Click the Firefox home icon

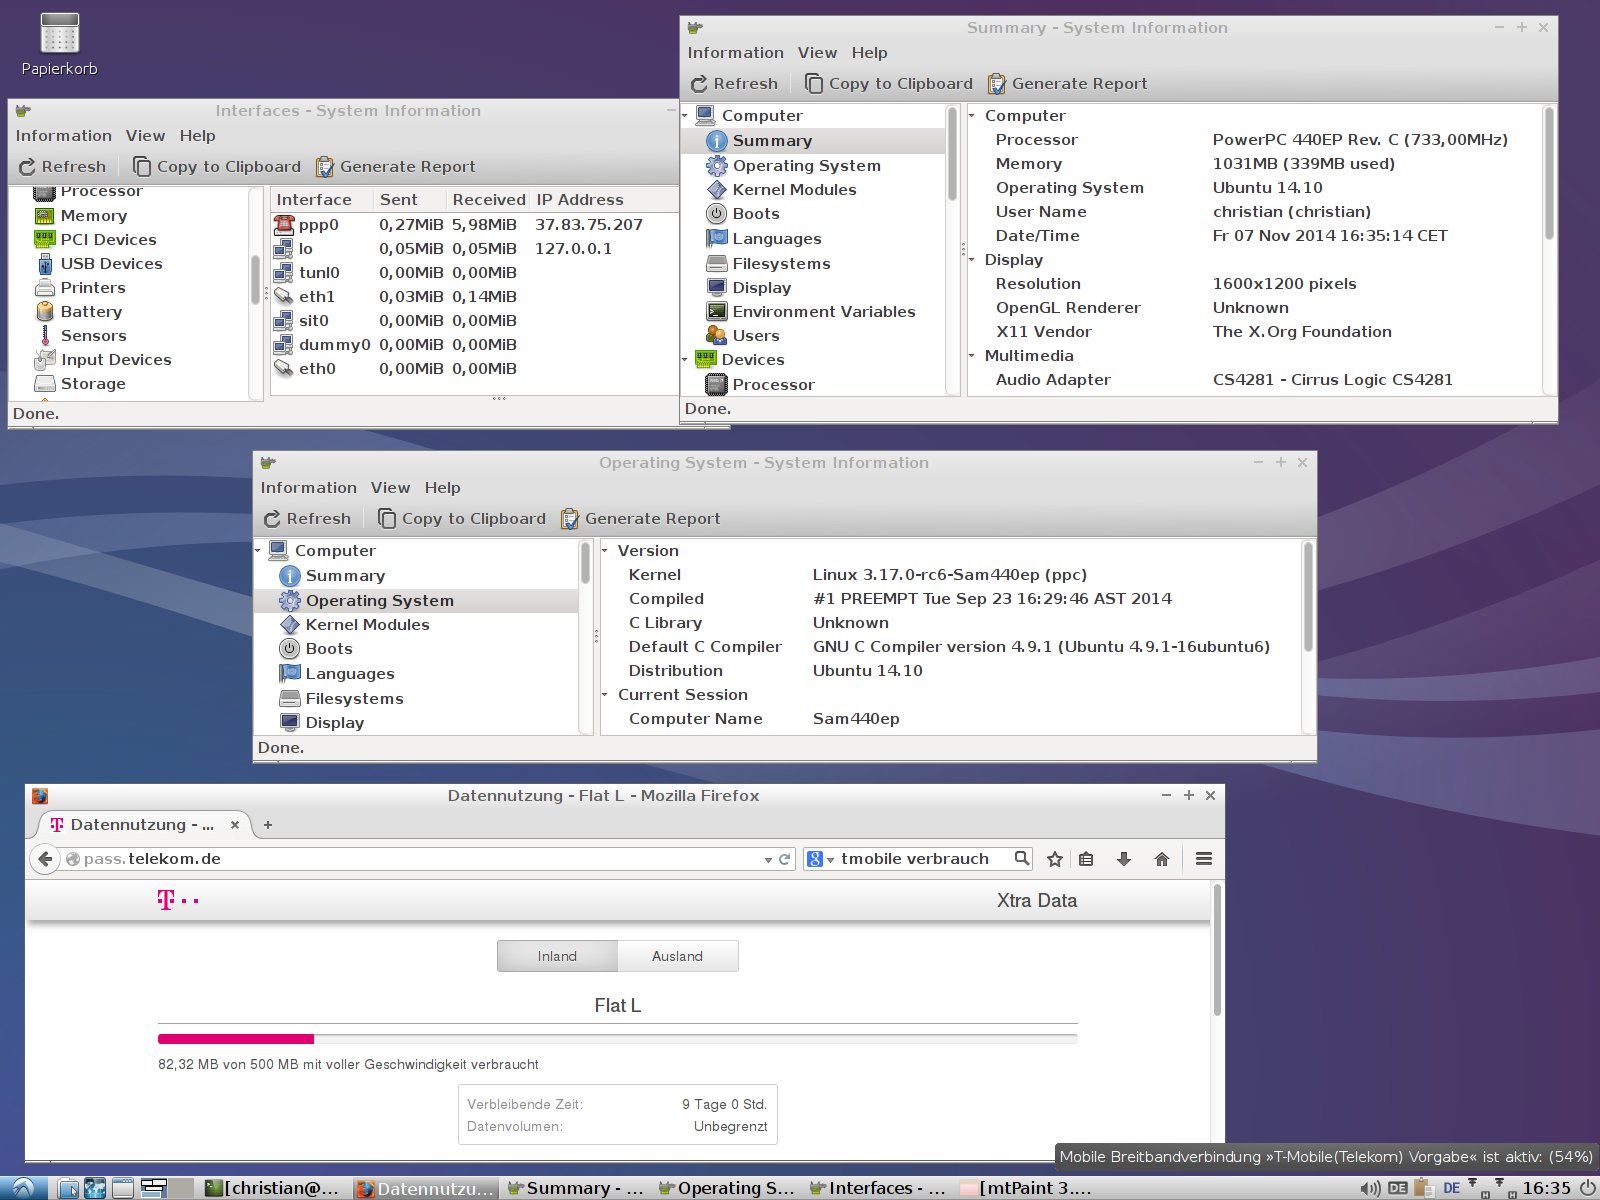pyautogui.click(x=1161, y=859)
